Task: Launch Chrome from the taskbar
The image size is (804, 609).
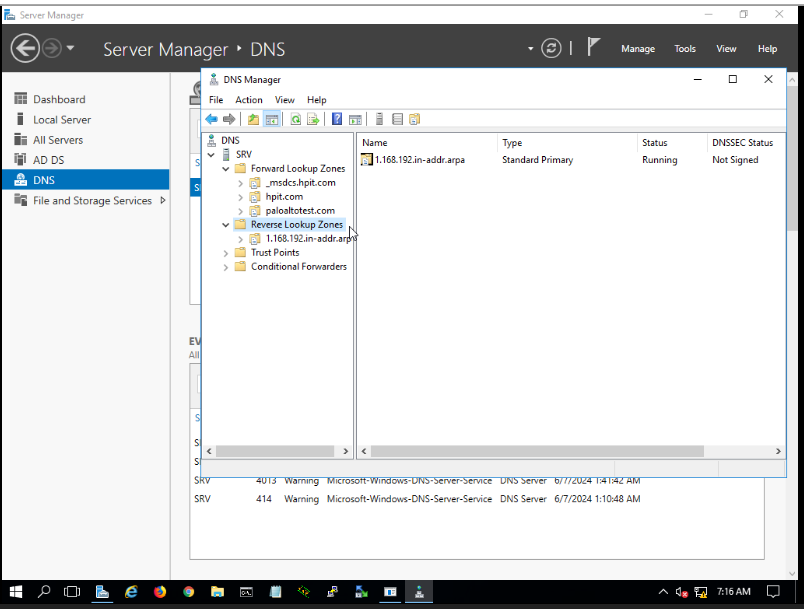Action: [189, 592]
